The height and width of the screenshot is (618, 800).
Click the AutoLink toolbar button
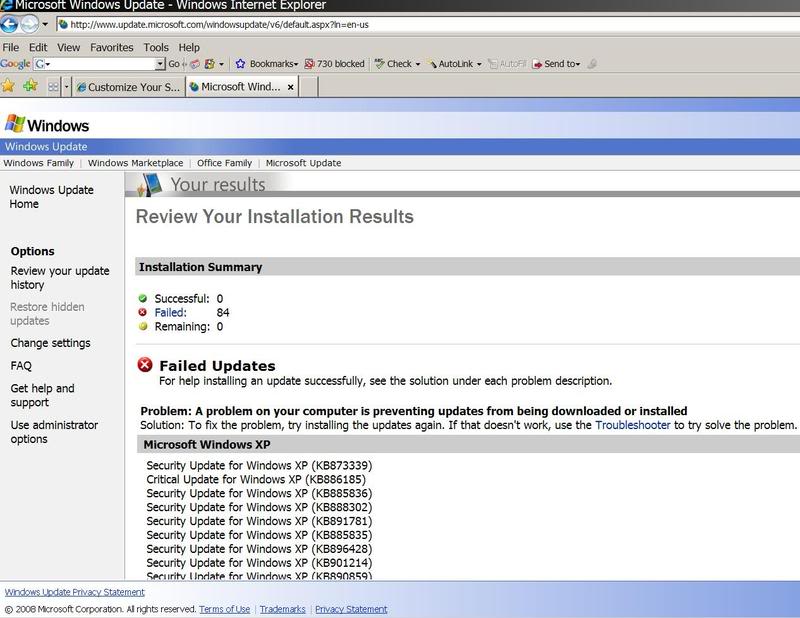[451, 64]
